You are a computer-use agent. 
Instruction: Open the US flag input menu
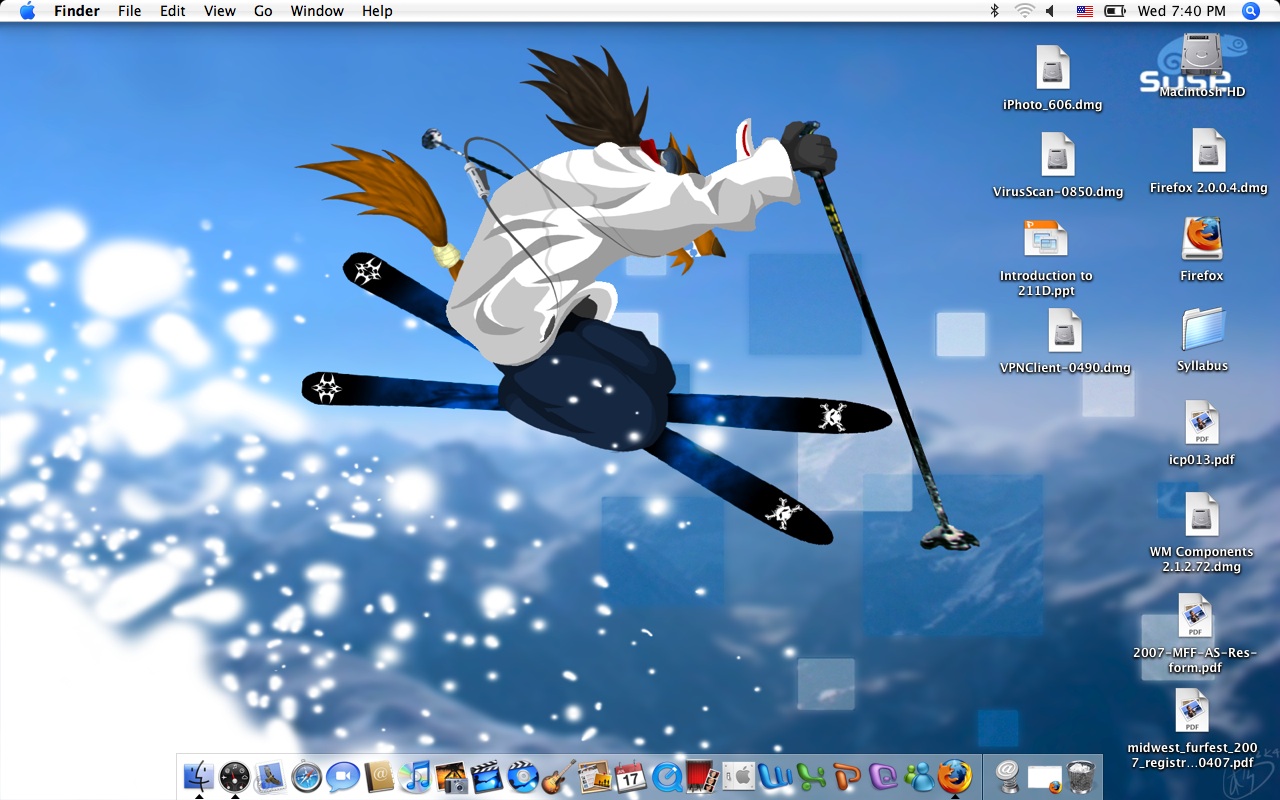[1085, 11]
